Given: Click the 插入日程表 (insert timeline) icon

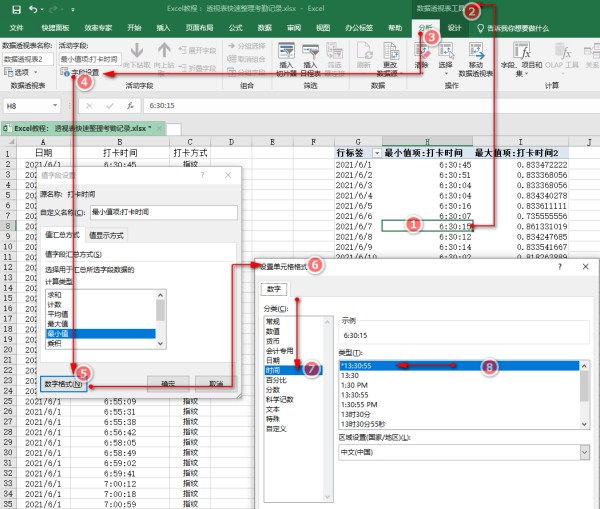Looking at the screenshot, I should pyautogui.click(x=310, y=51).
